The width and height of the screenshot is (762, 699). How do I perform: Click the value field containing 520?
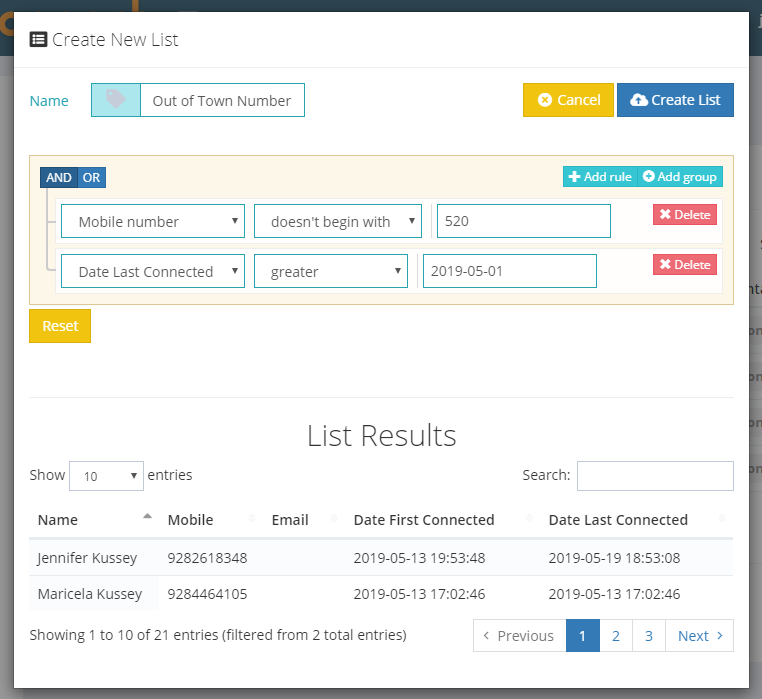523,221
